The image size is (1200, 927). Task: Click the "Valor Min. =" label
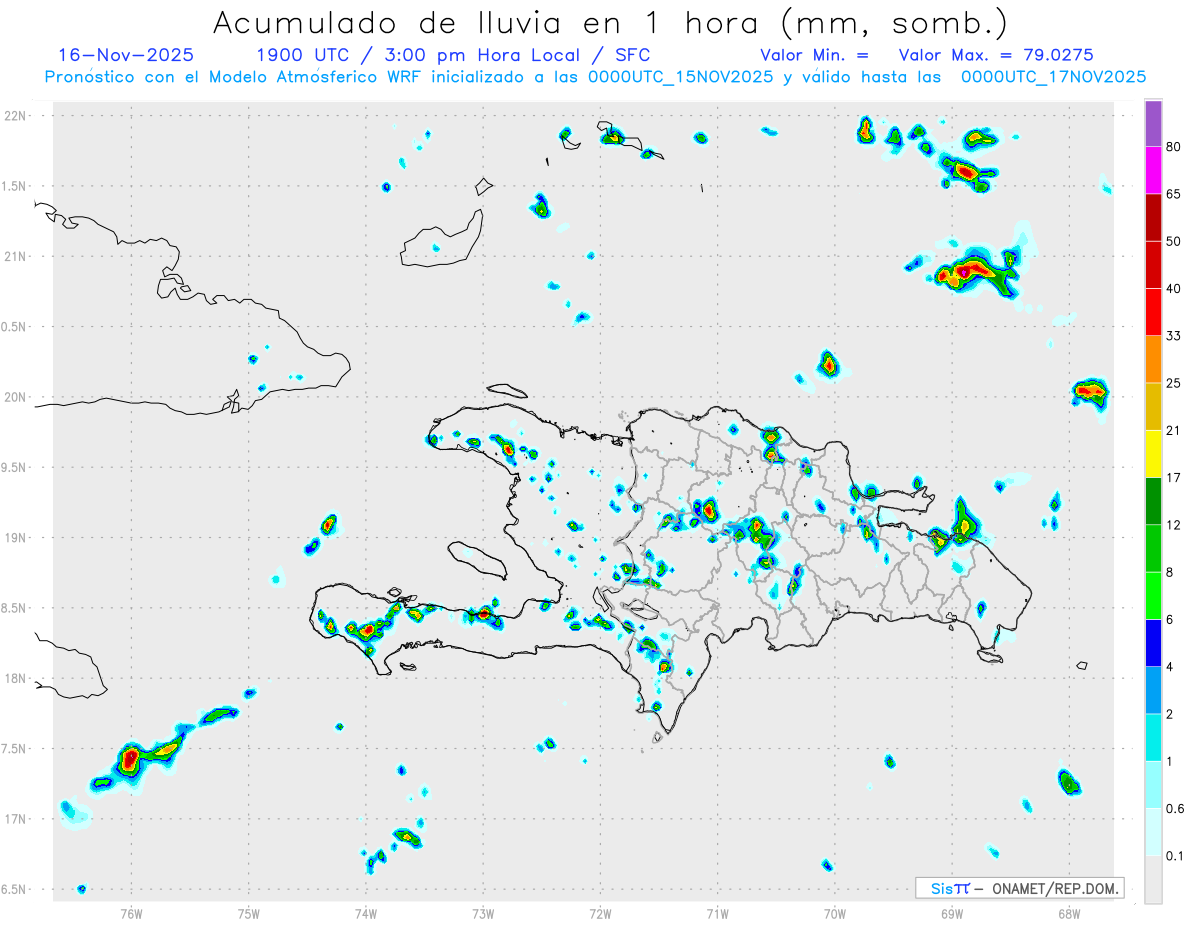(814, 55)
